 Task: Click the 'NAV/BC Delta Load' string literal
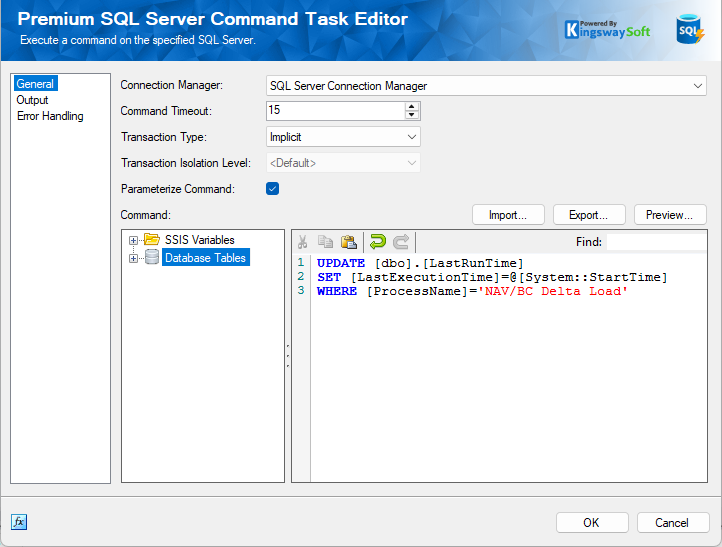(x=553, y=291)
